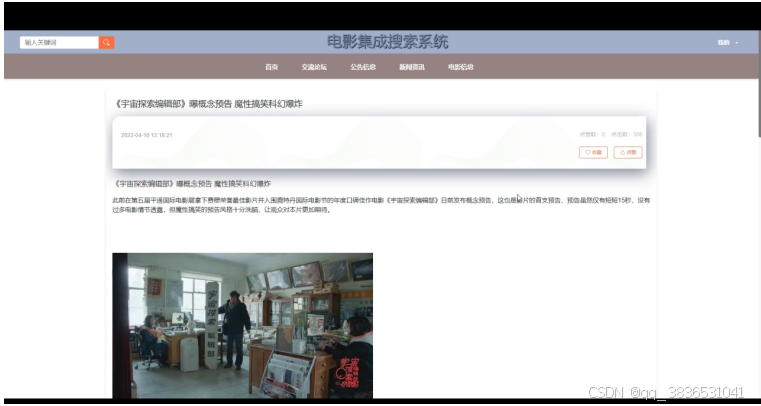Click the article body paragraph text

click(x=381, y=205)
